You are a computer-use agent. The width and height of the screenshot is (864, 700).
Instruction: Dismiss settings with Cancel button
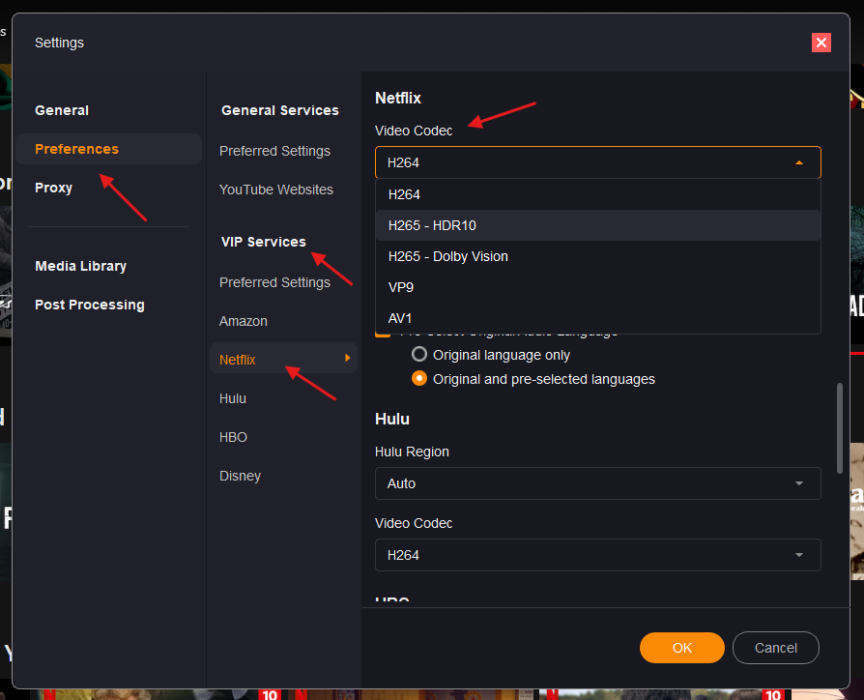point(775,648)
